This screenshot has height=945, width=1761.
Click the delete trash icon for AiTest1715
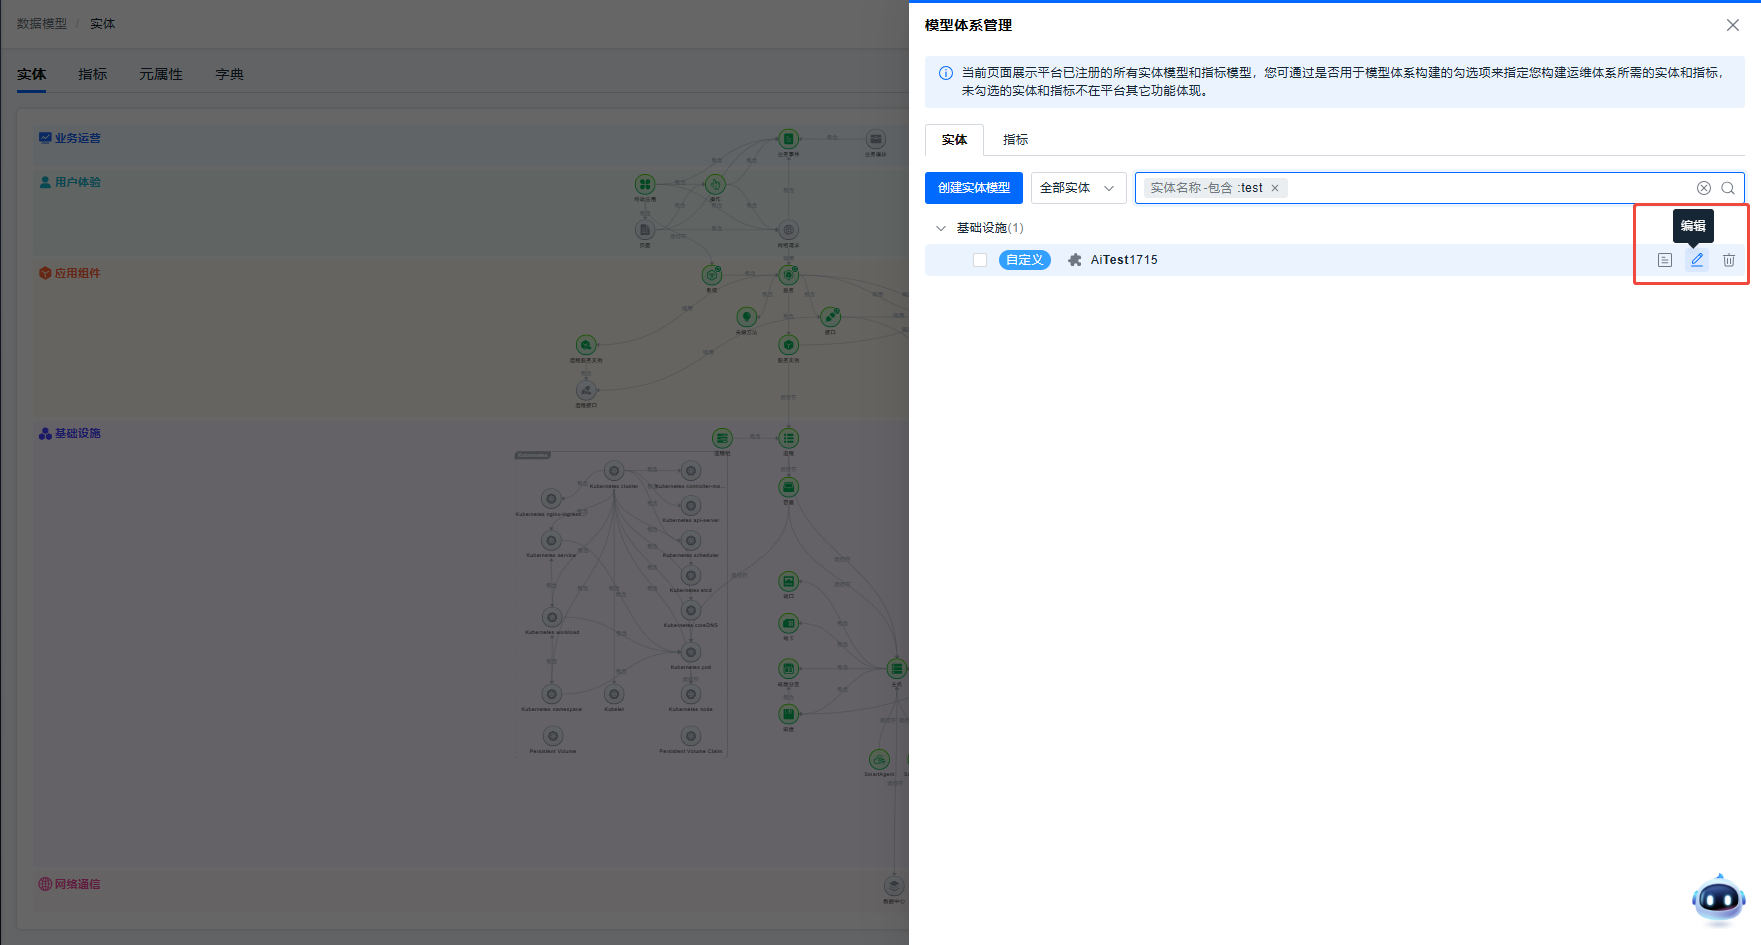(1729, 260)
